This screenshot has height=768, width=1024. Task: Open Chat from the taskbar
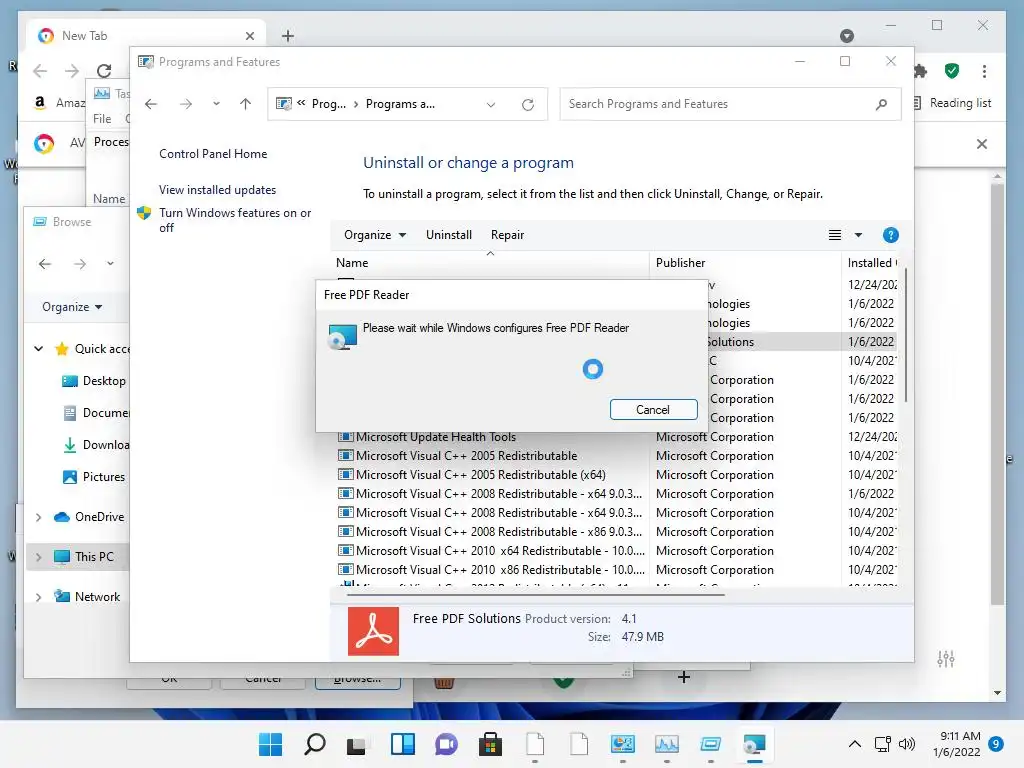tap(447, 744)
